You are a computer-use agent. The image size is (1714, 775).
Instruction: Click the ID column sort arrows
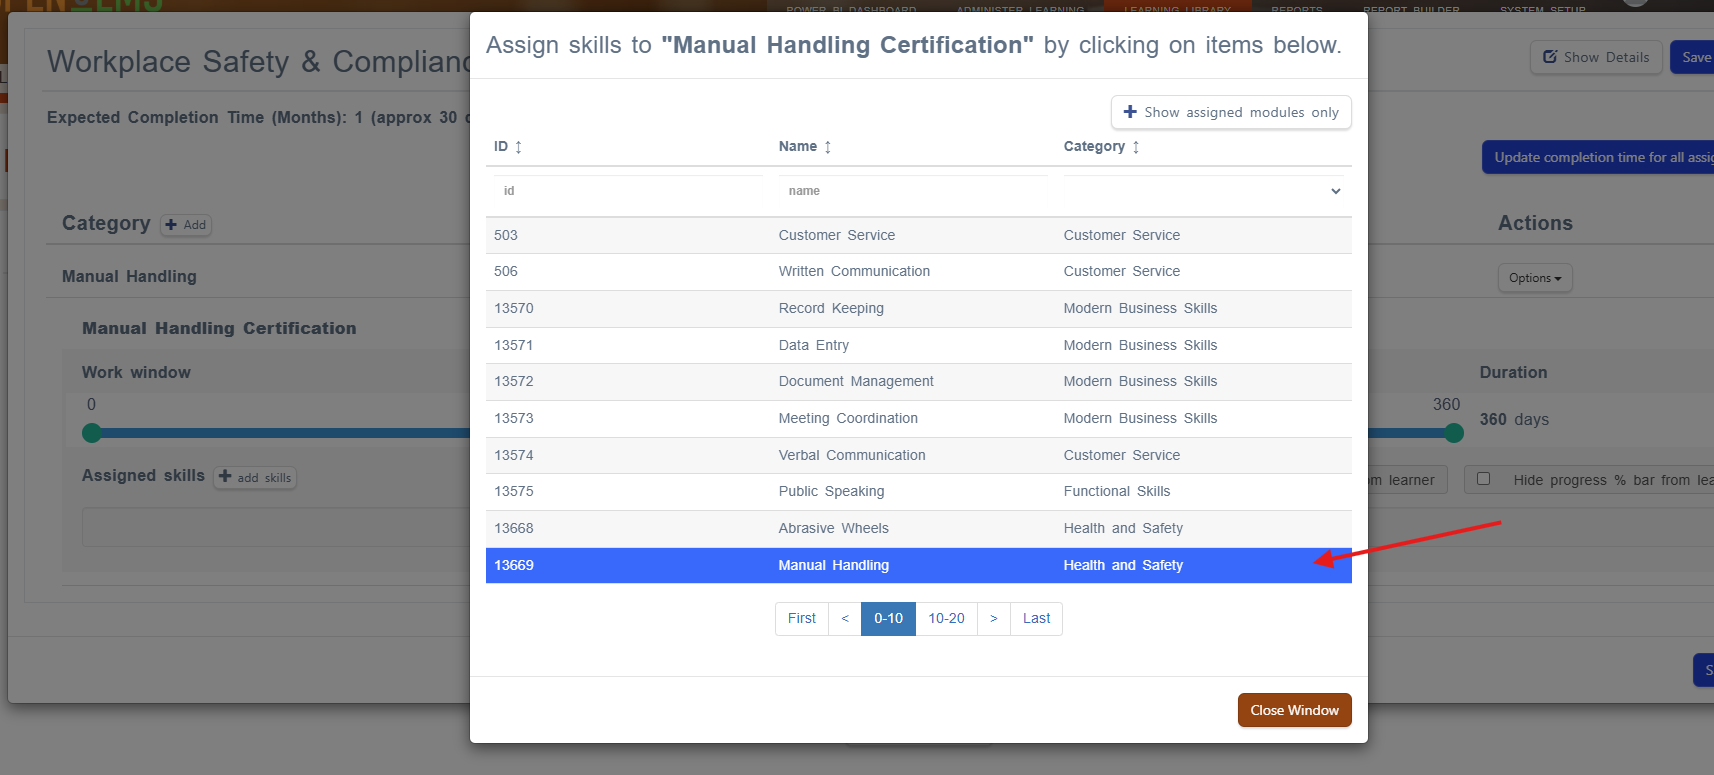[518, 147]
